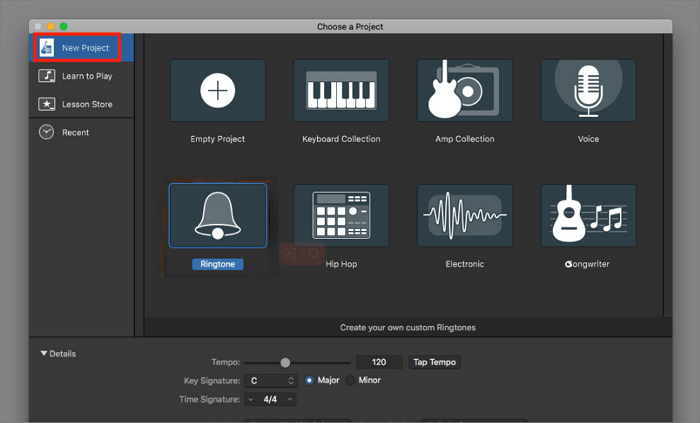Open the Lesson Store section

[x=82, y=104]
